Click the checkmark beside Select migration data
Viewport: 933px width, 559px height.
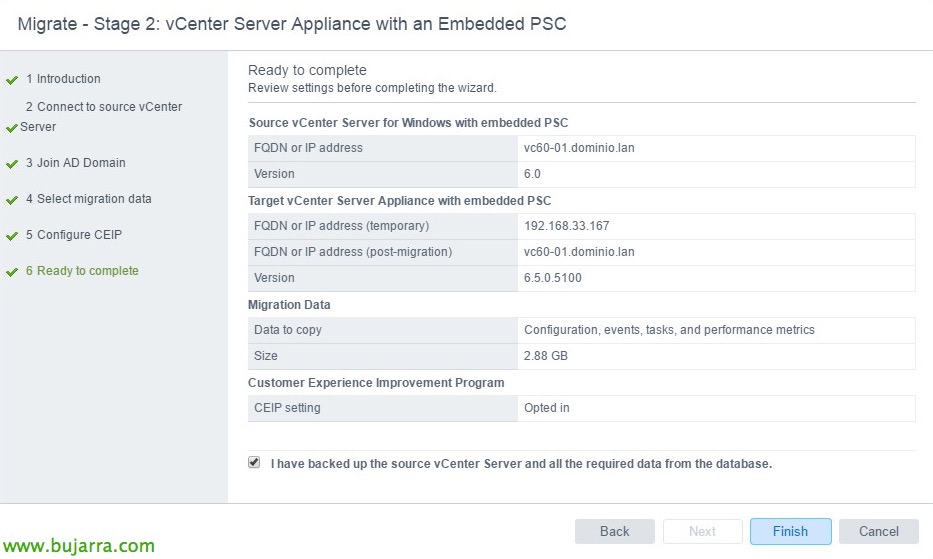coord(12,200)
